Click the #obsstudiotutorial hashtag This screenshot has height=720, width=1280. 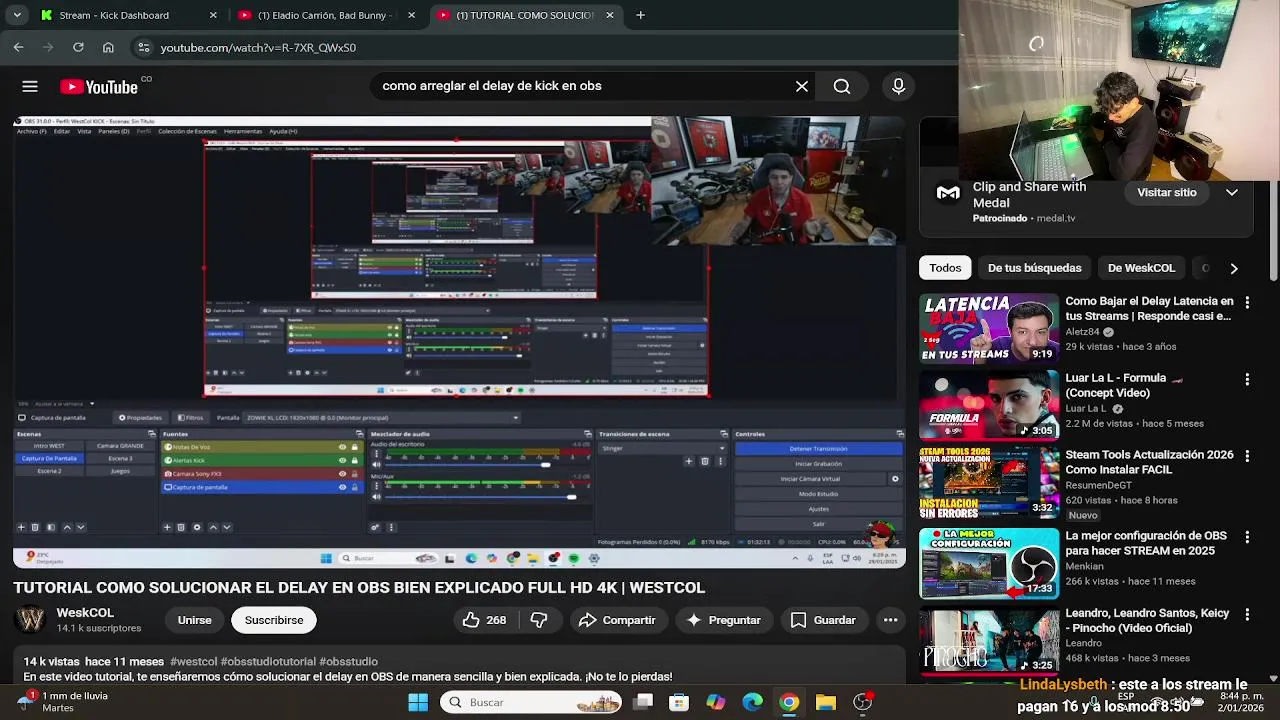[268, 662]
